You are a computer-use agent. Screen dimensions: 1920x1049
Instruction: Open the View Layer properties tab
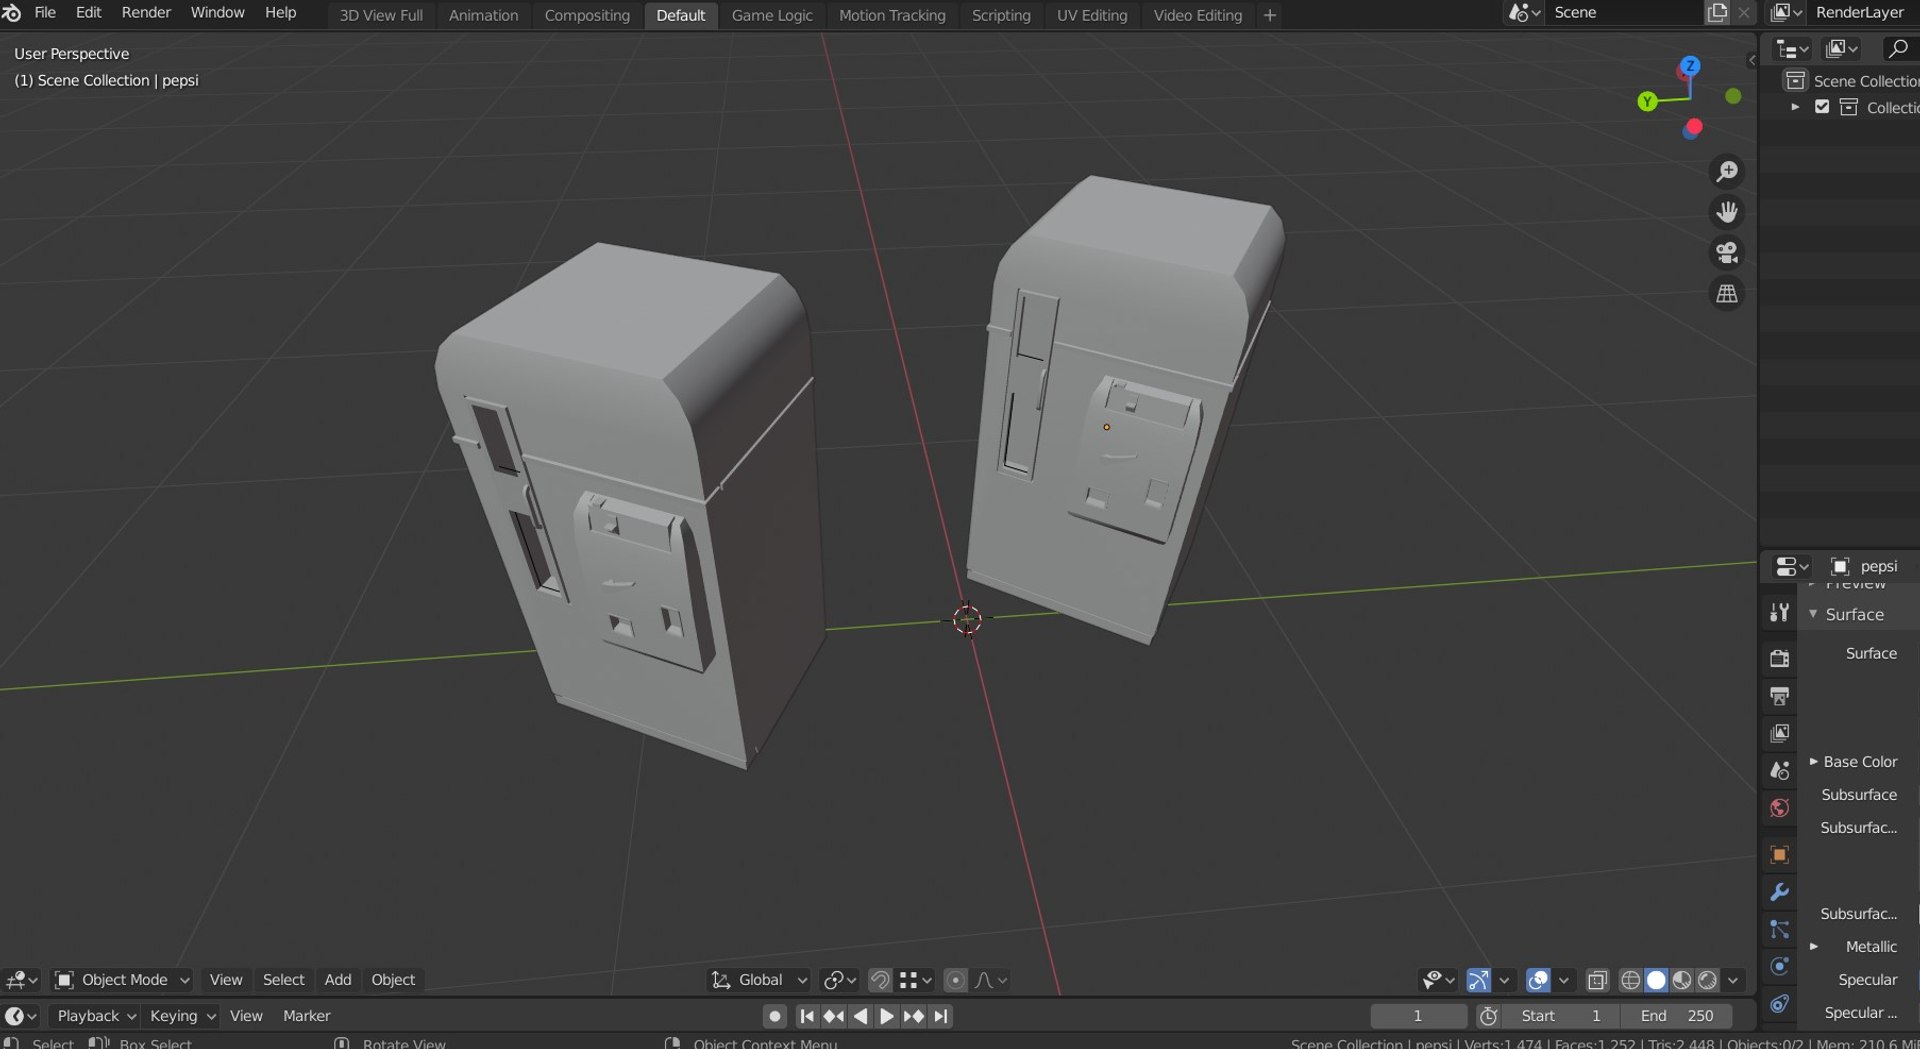[1779, 733]
